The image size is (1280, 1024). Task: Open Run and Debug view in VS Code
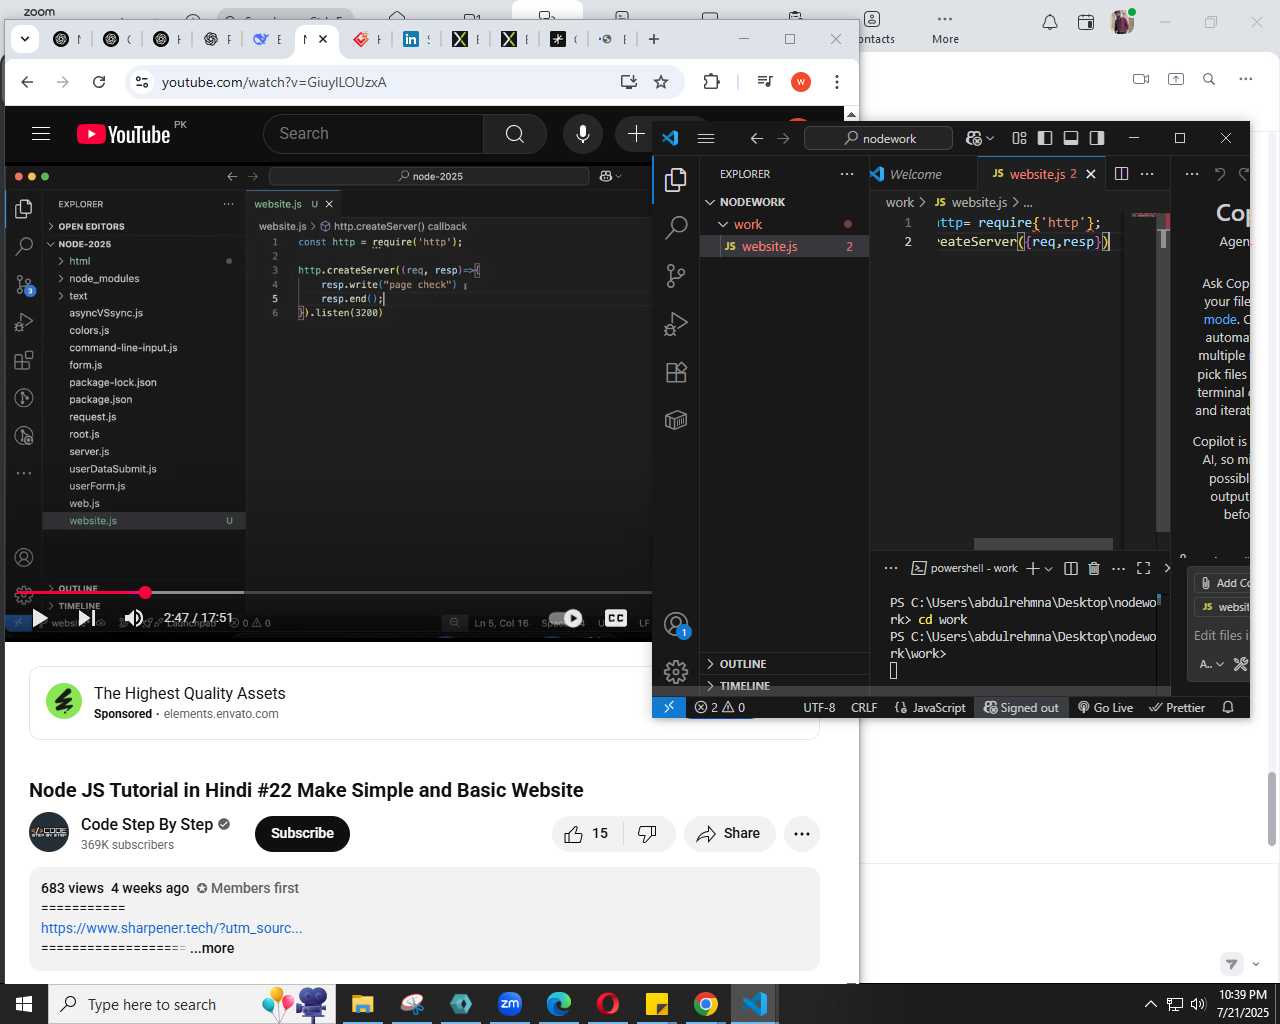pyautogui.click(x=676, y=323)
